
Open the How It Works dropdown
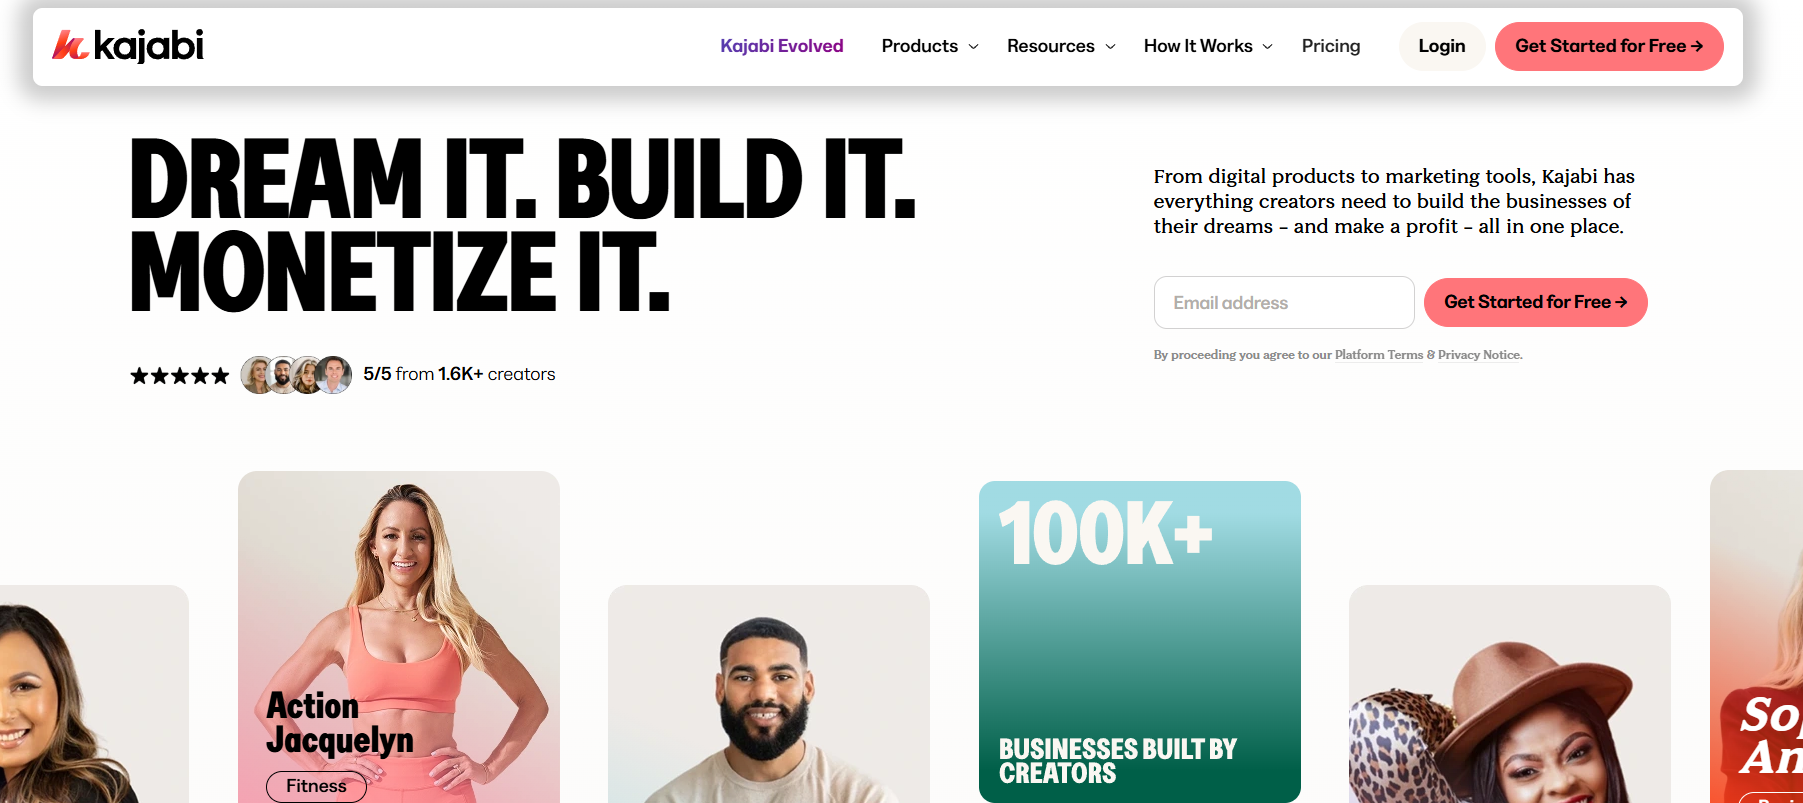[x=1208, y=46]
